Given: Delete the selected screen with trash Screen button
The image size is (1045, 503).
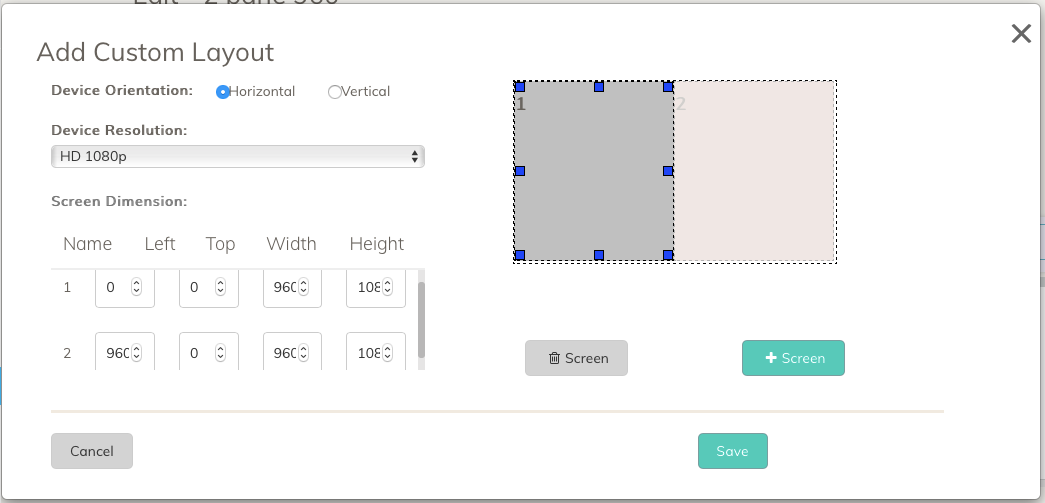Looking at the screenshot, I should pyautogui.click(x=576, y=358).
